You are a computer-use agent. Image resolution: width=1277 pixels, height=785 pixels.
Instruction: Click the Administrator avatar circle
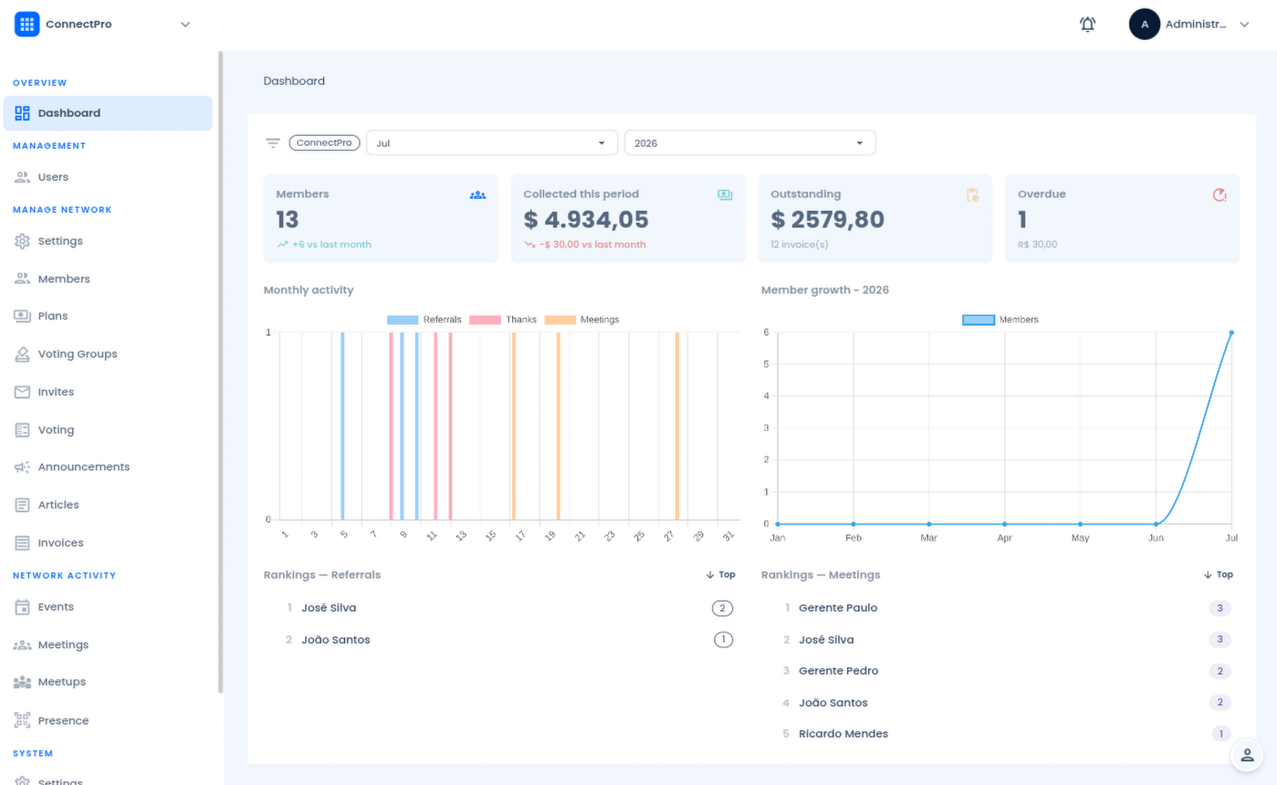pos(1144,24)
